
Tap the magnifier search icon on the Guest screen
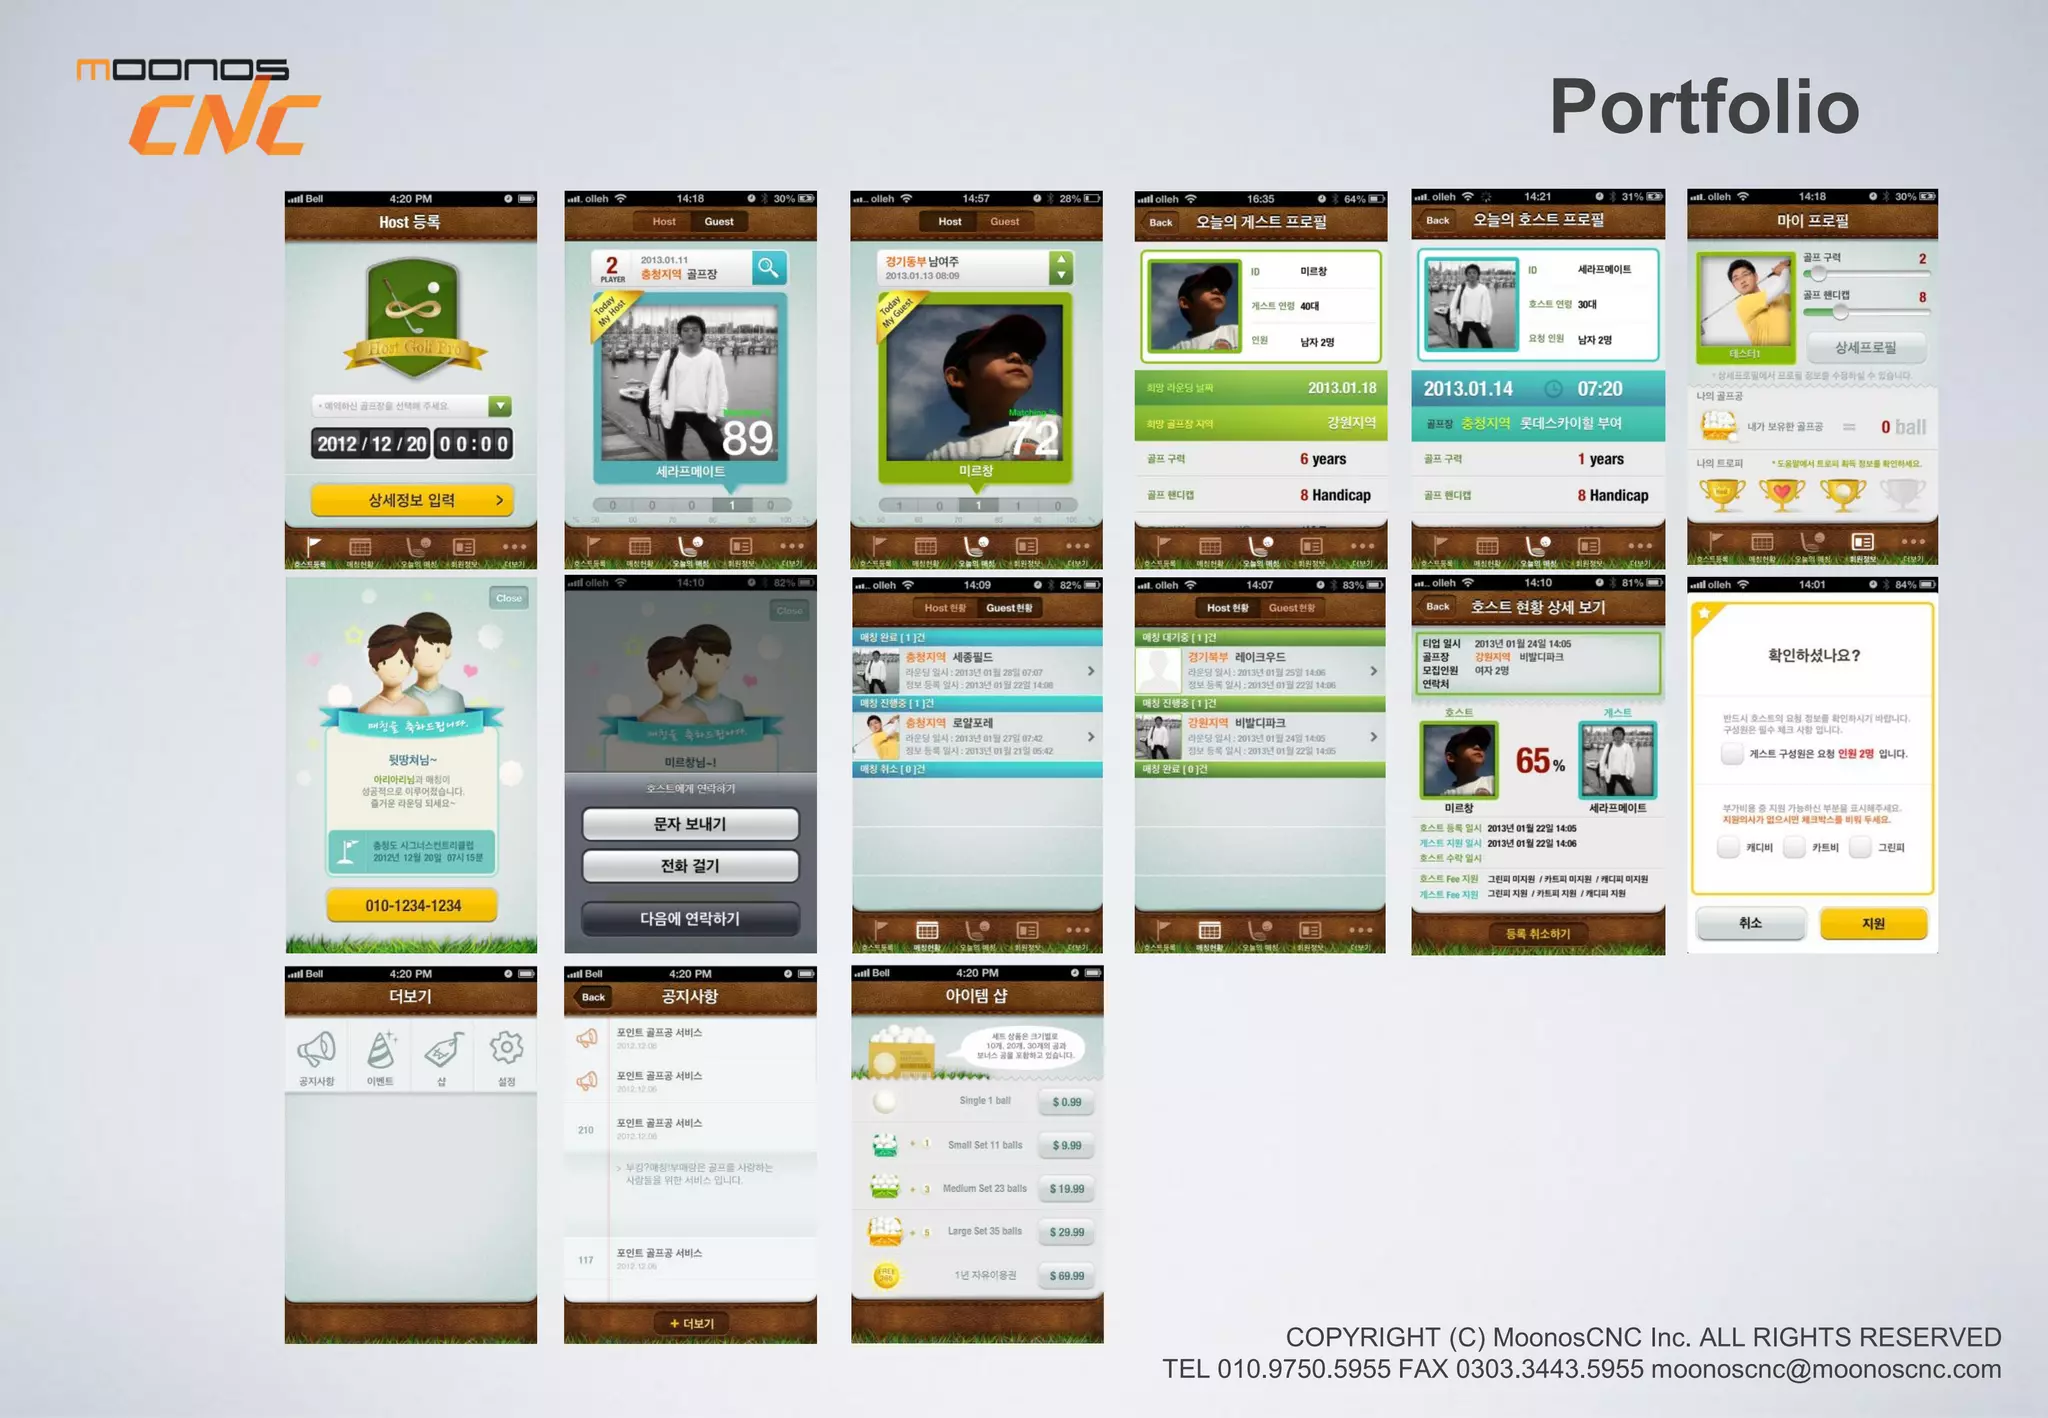(768, 267)
